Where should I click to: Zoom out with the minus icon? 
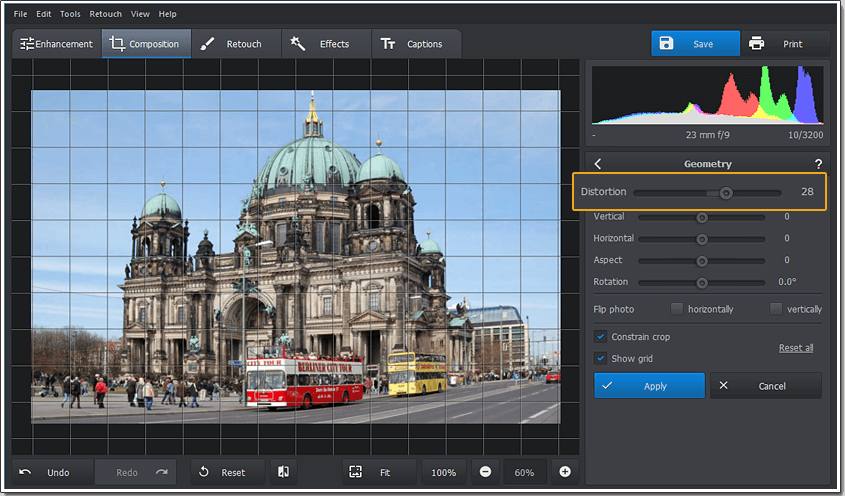(x=485, y=472)
